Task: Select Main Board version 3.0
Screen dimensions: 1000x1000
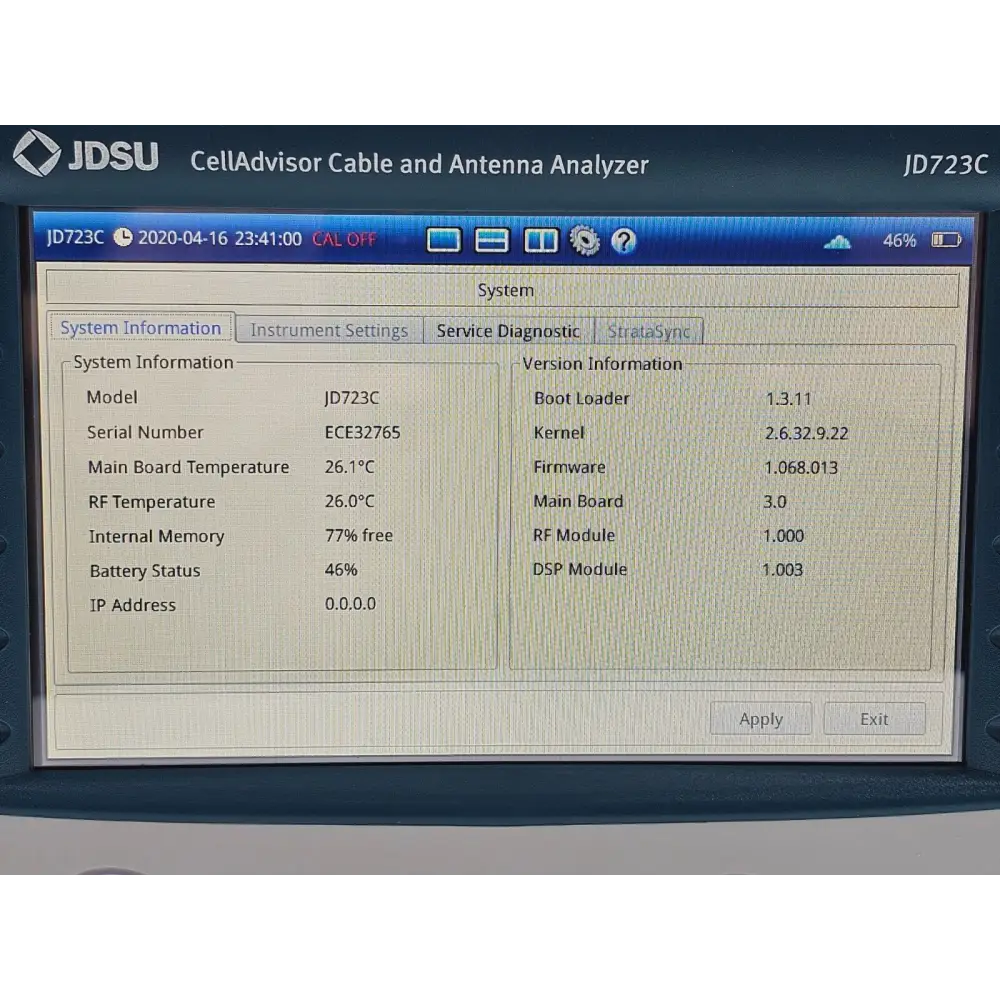Action: click(775, 501)
